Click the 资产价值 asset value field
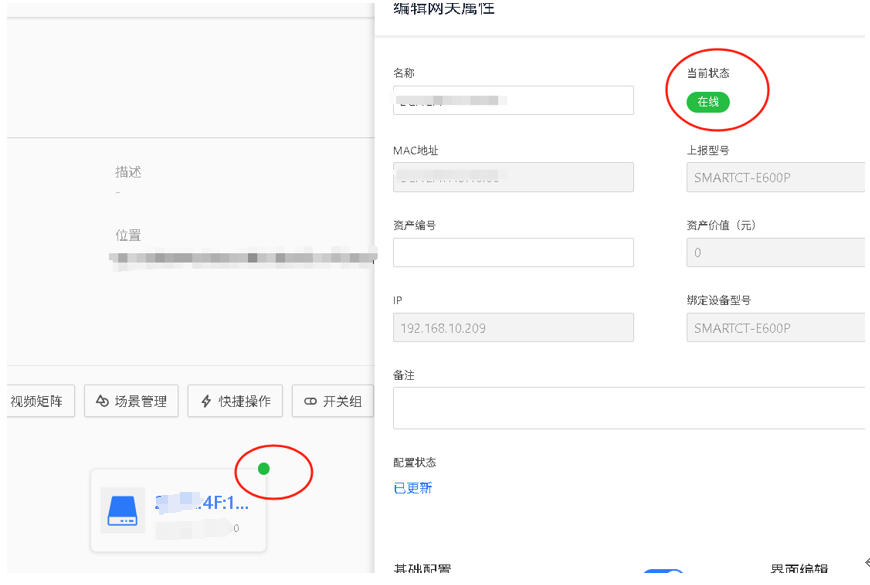870x585 pixels. pyautogui.click(x=775, y=252)
